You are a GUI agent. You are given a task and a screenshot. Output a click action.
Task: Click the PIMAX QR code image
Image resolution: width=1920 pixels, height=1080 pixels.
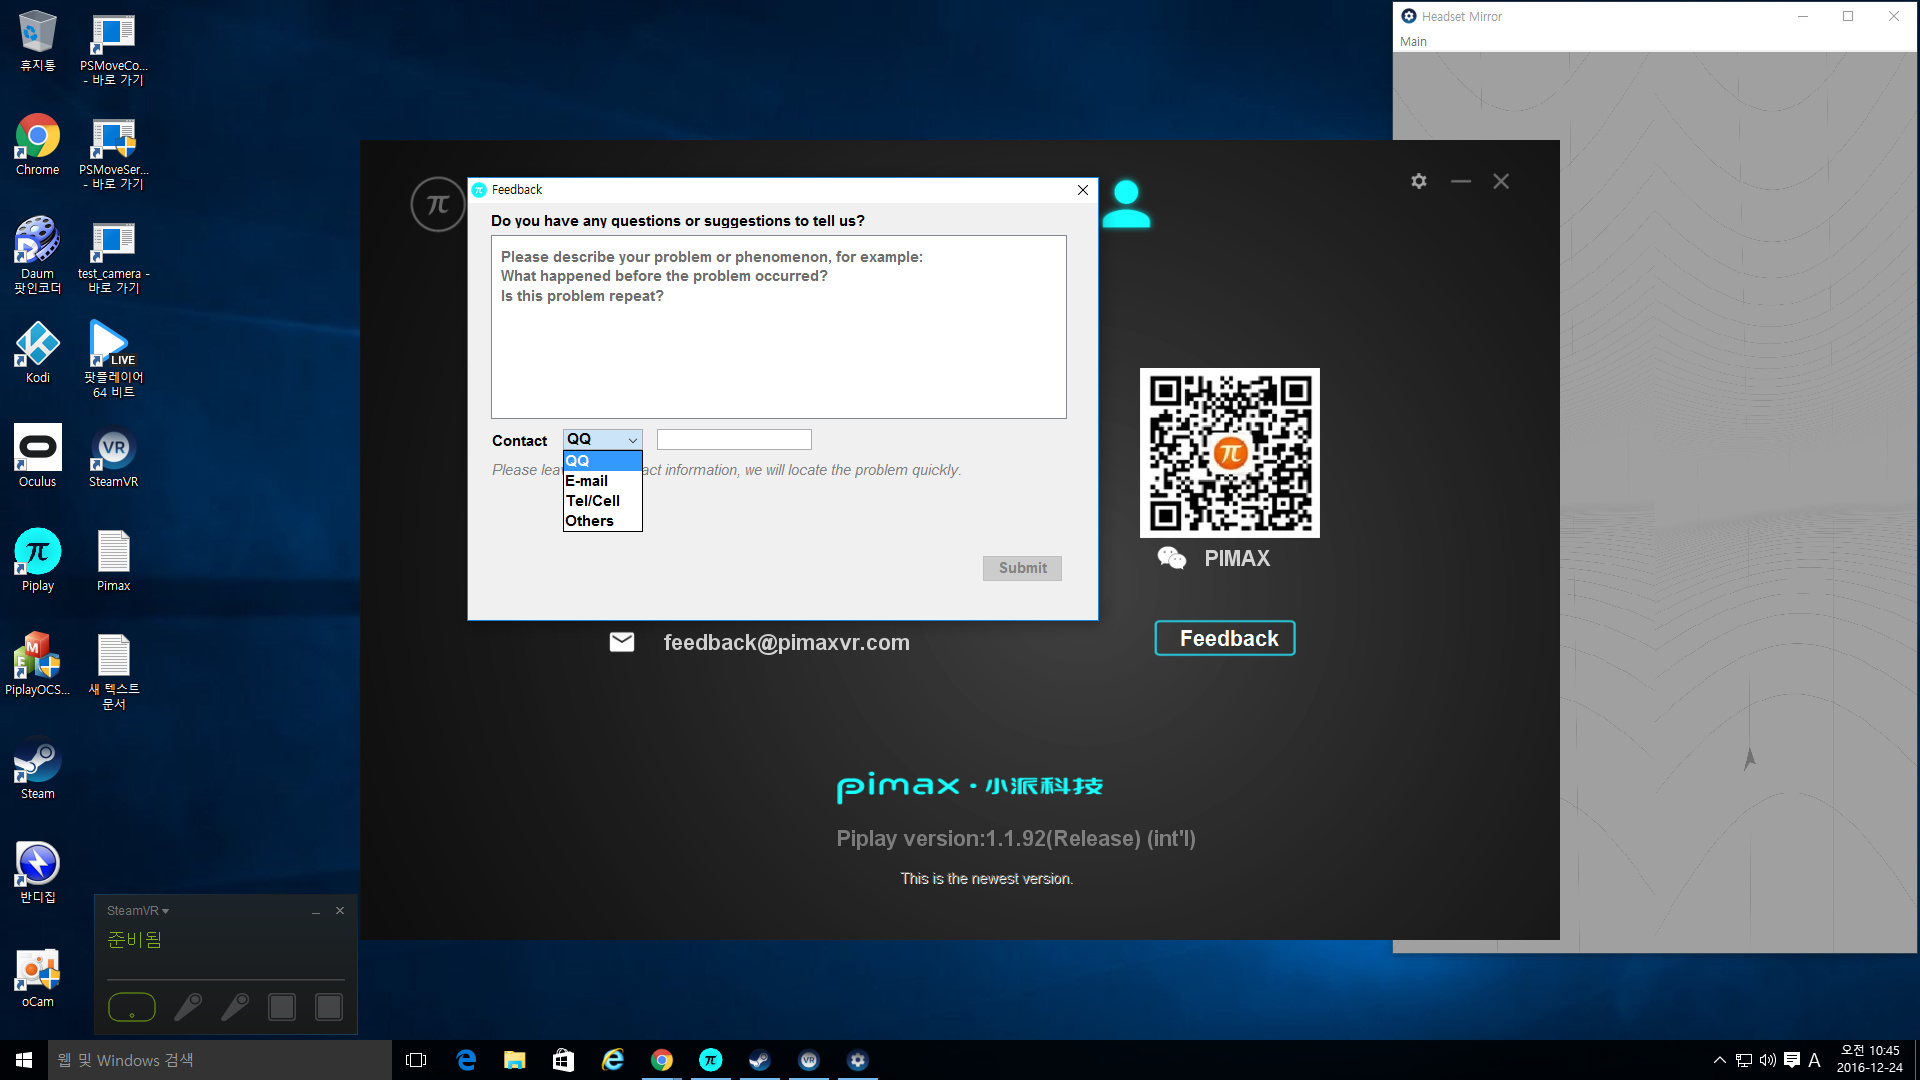(1230, 452)
